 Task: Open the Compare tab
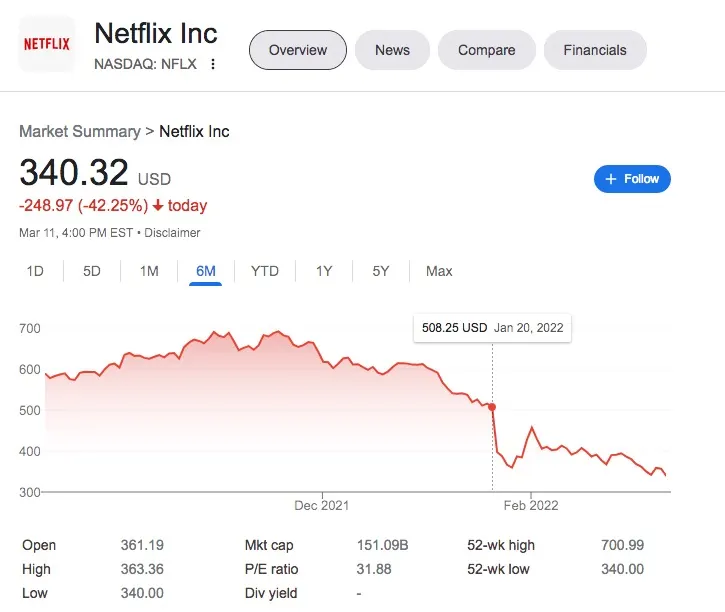tap(486, 50)
